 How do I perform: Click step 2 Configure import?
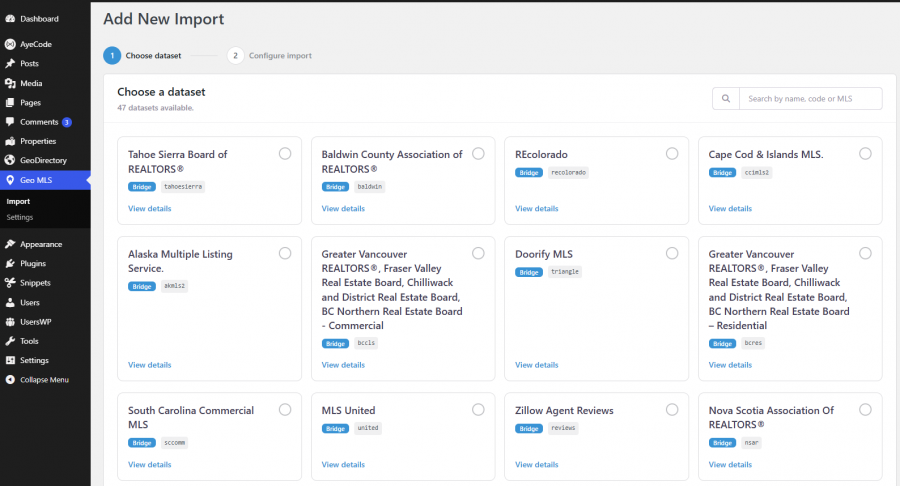coord(270,56)
